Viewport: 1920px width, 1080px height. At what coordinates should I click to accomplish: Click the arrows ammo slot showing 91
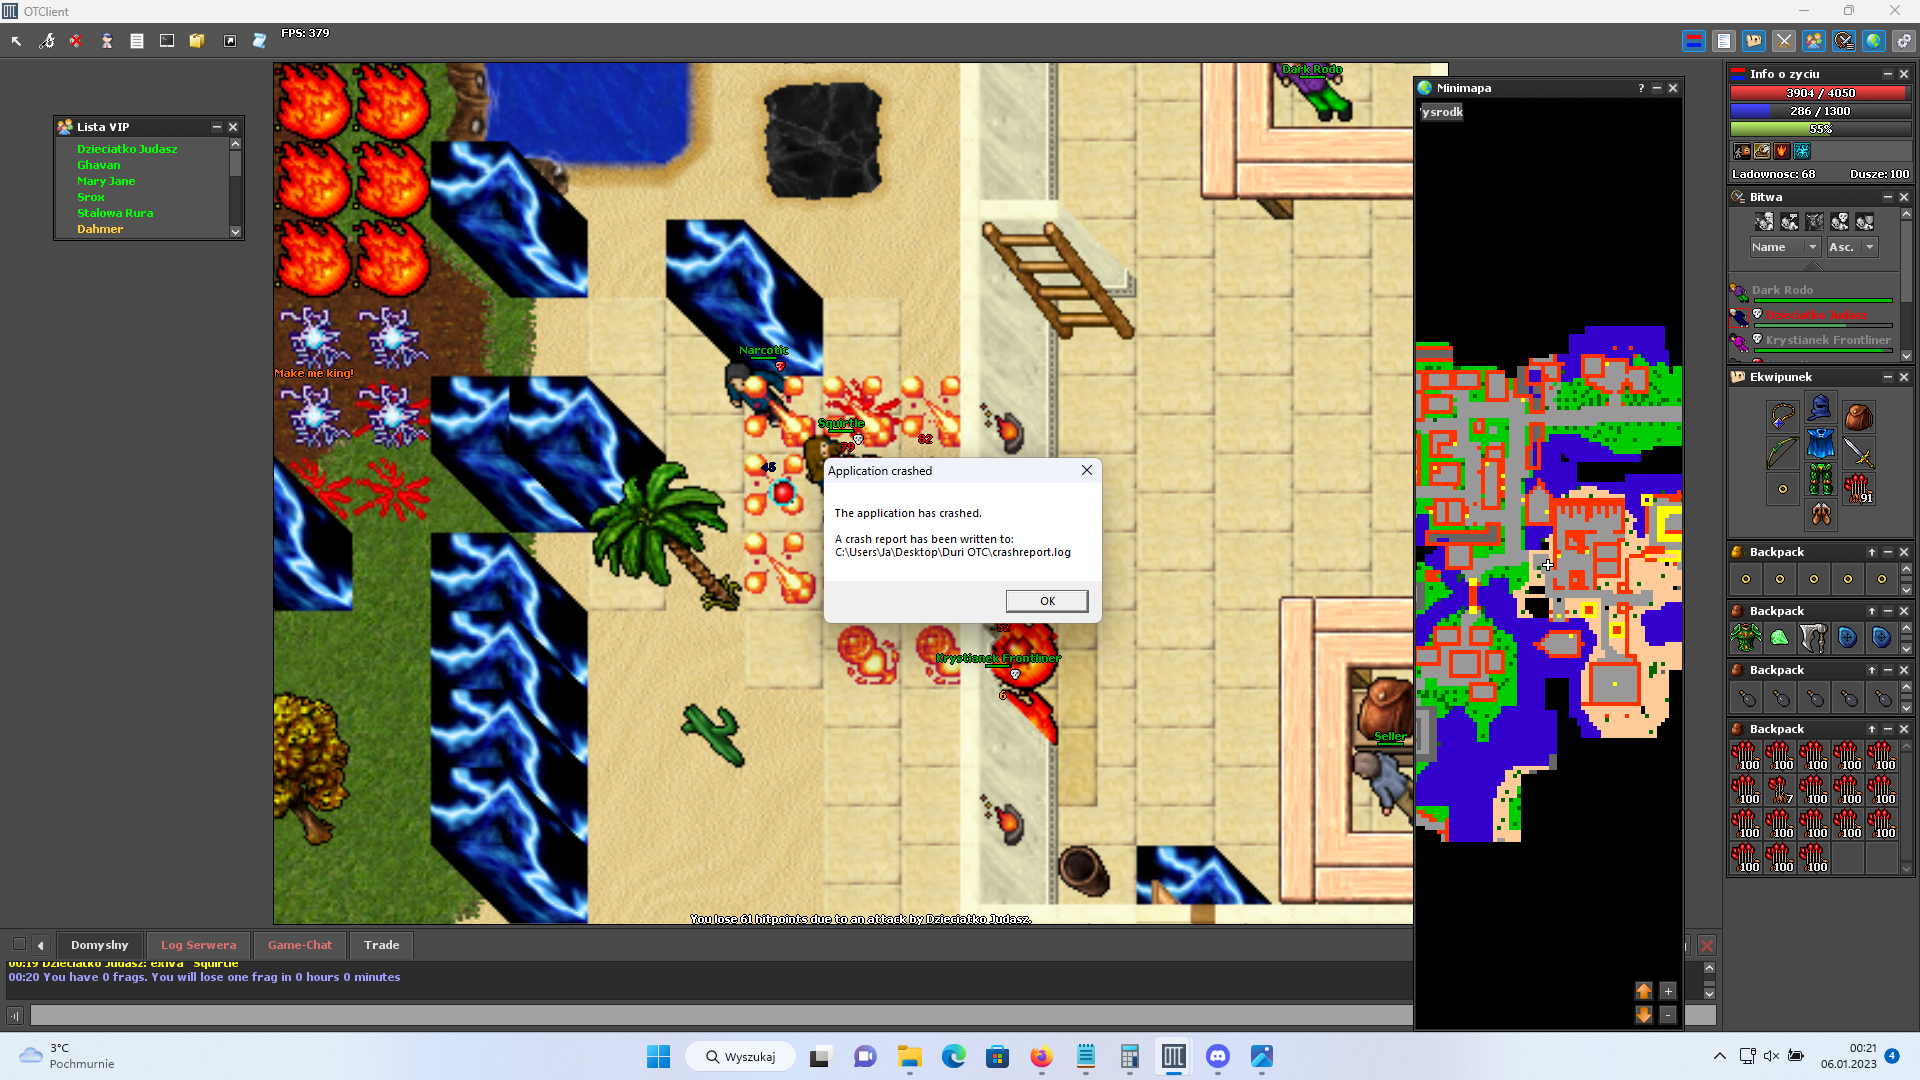click(x=1859, y=489)
